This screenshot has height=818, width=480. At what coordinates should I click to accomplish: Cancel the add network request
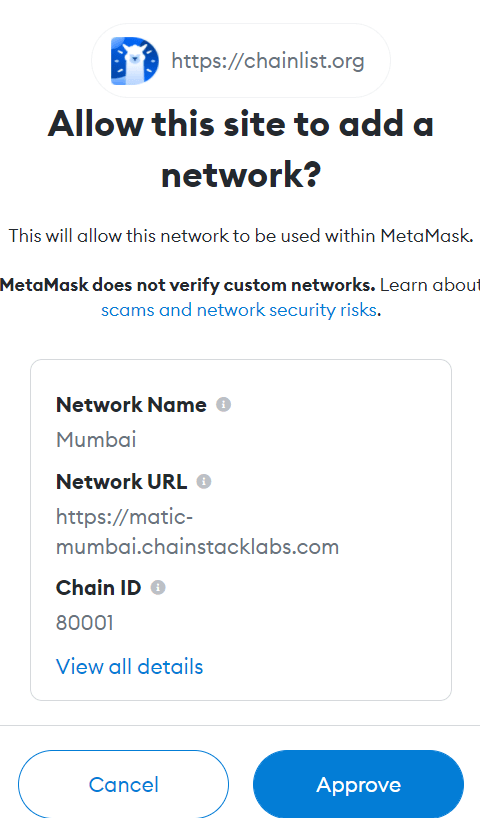pyautogui.click(x=124, y=784)
